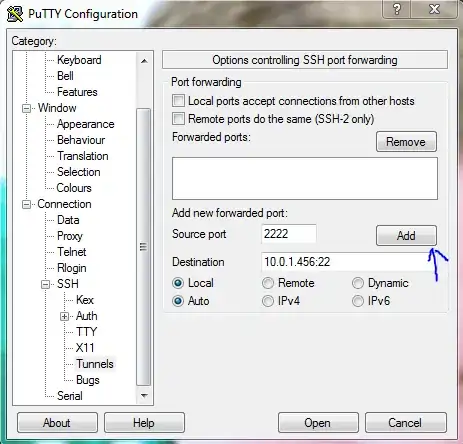Image resolution: width=463 pixels, height=444 pixels.
Task: Choose the IPv4 radio option
Action: click(x=268, y=301)
